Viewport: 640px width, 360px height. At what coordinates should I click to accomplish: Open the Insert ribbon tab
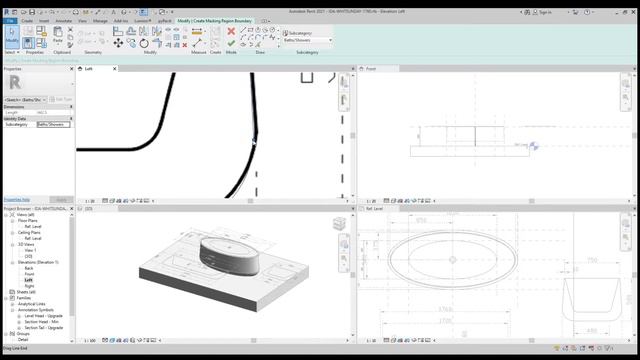tap(44, 21)
